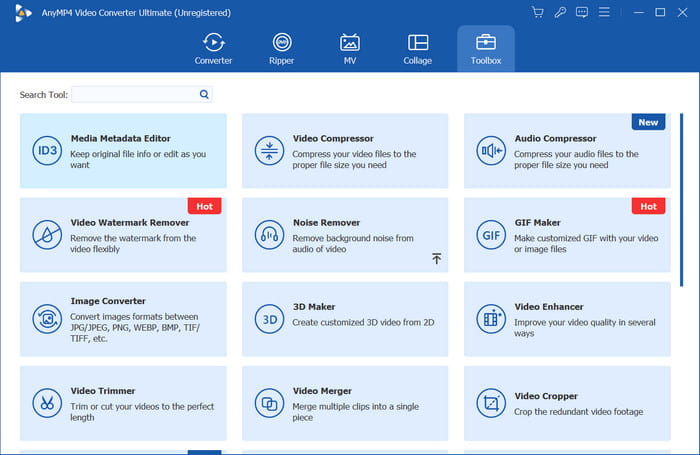This screenshot has width=700, height=455.
Task: Close the AnyMP4 window
Action: pos(682,13)
